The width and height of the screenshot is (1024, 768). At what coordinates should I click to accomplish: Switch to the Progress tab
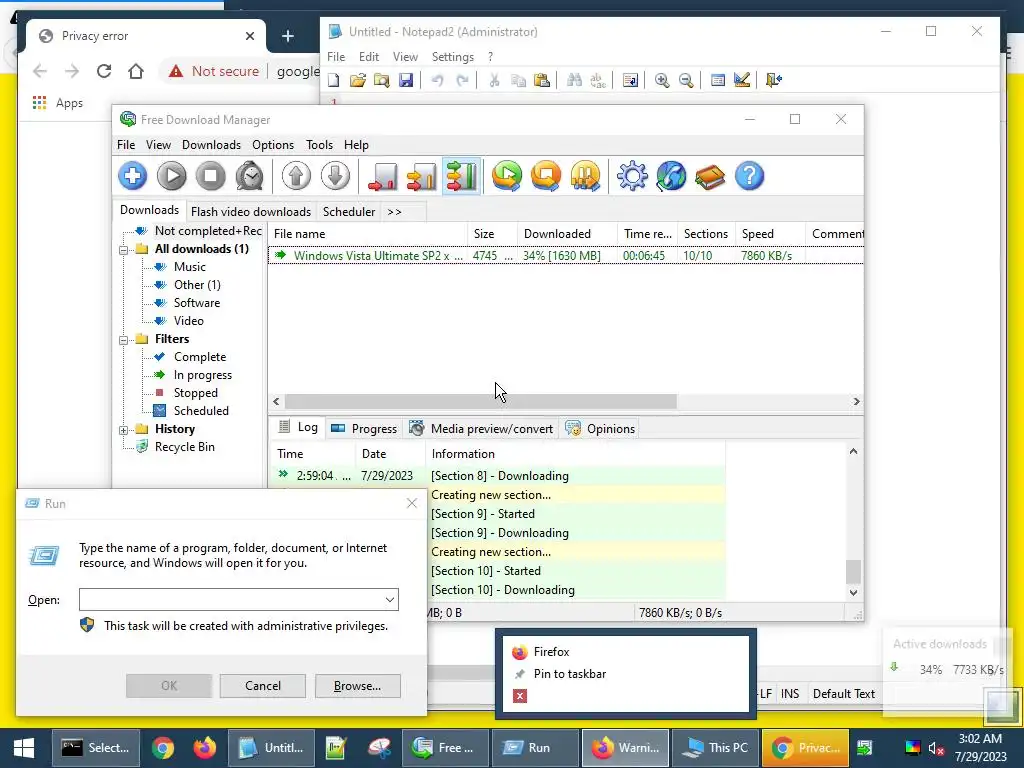[364, 429]
